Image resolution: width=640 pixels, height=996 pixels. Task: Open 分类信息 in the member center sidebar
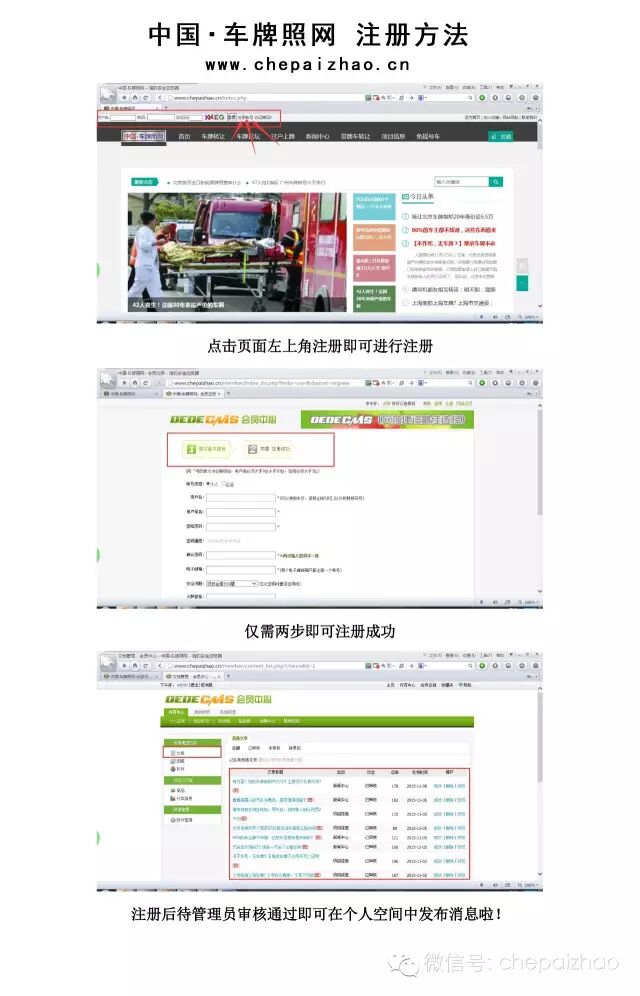(x=181, y=798)
